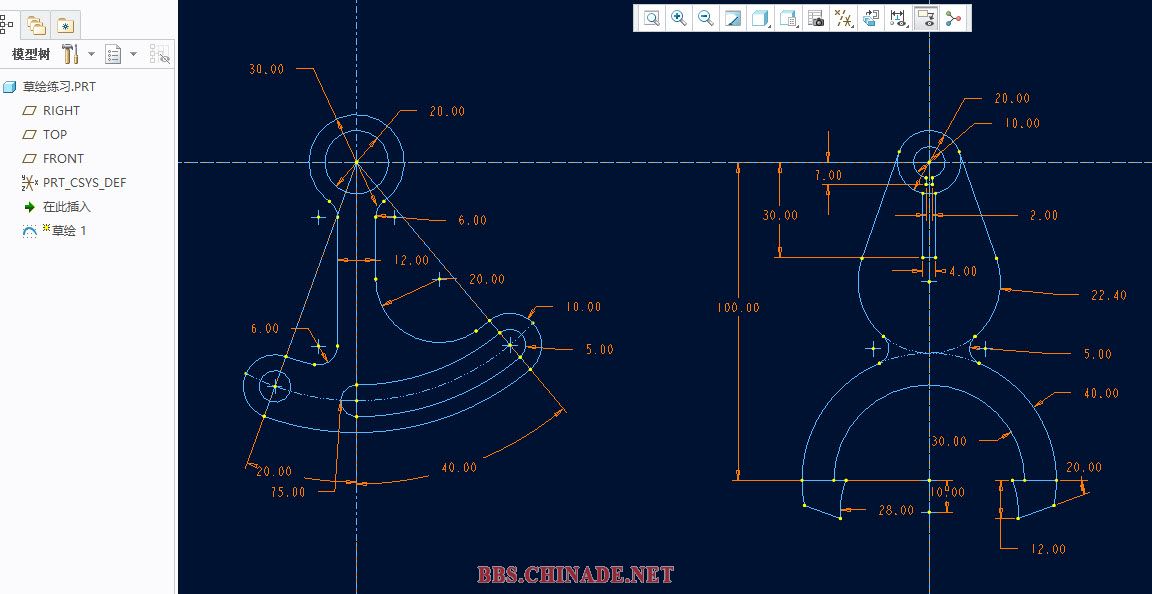
Task: Toggle the highlighted annotation display eye icon
Action: point(926,18)
